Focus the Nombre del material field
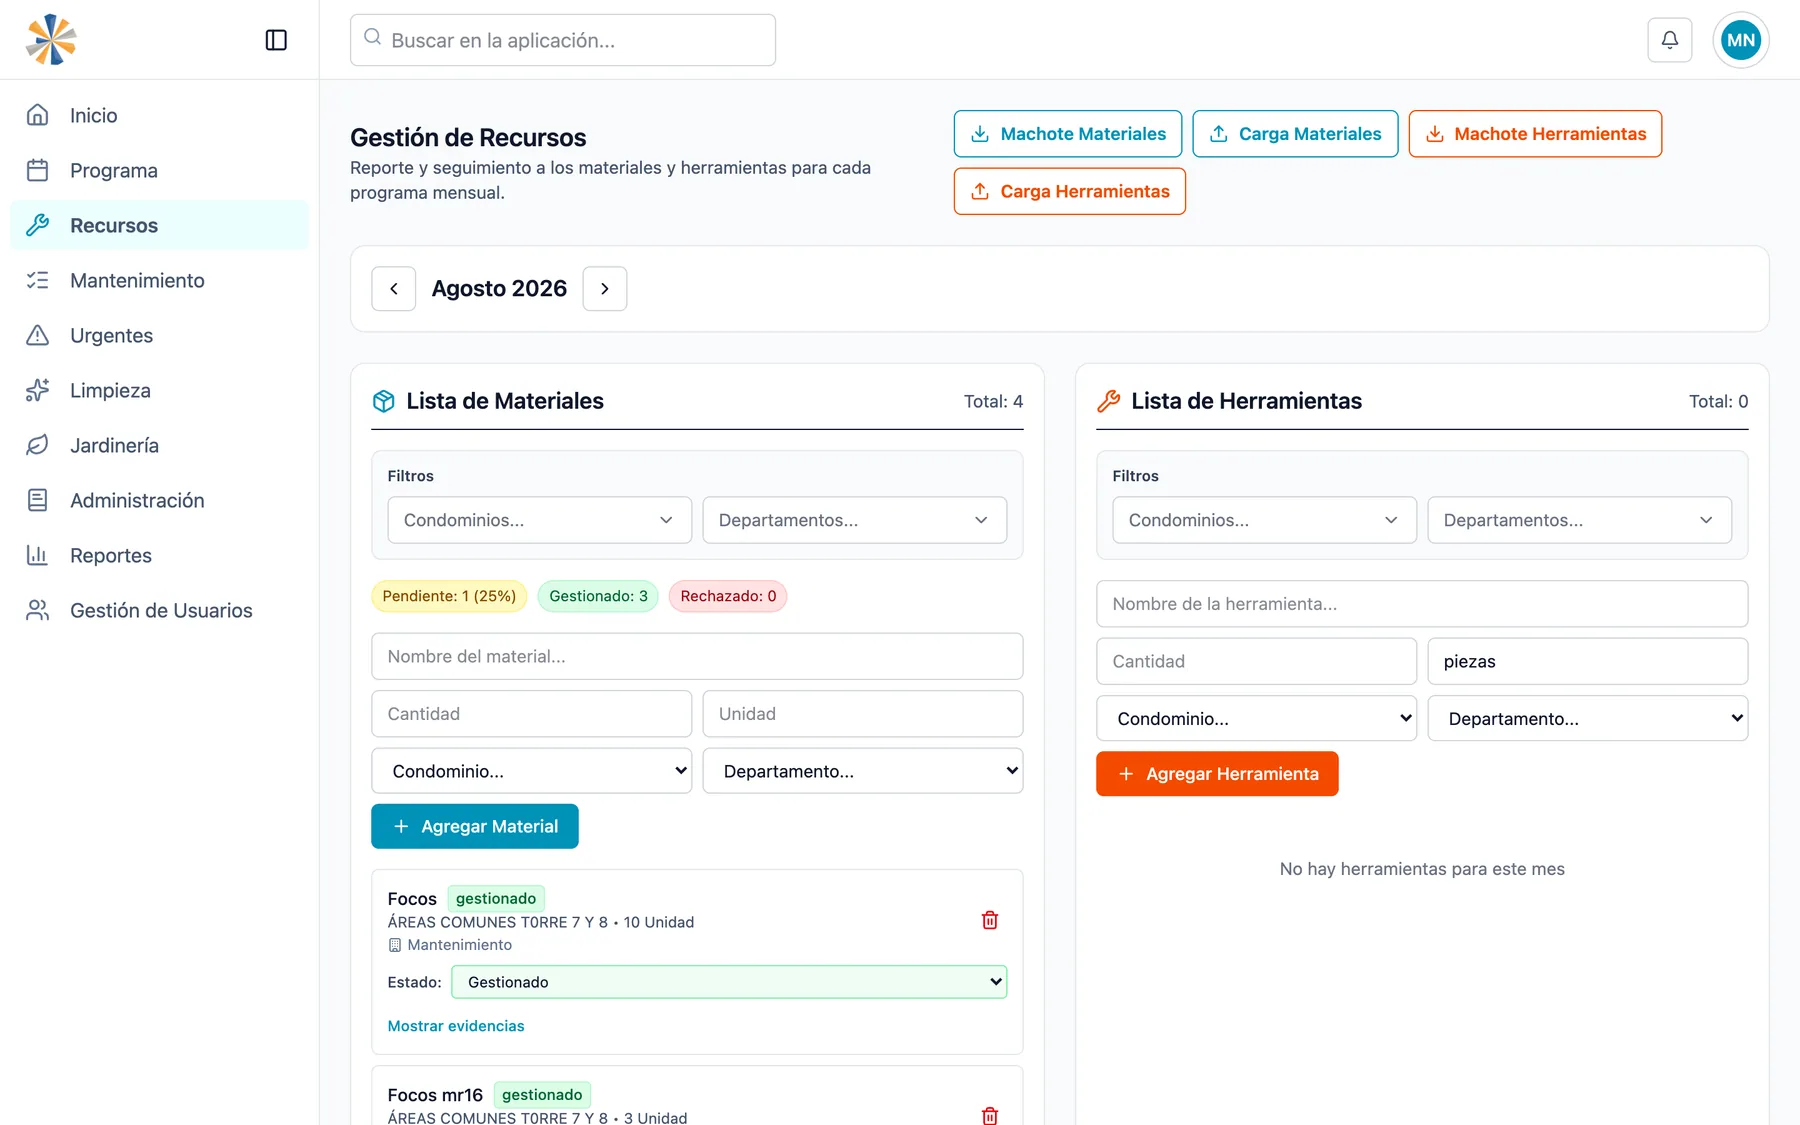Viewport: 1800px width, 1125px height. 697,656
